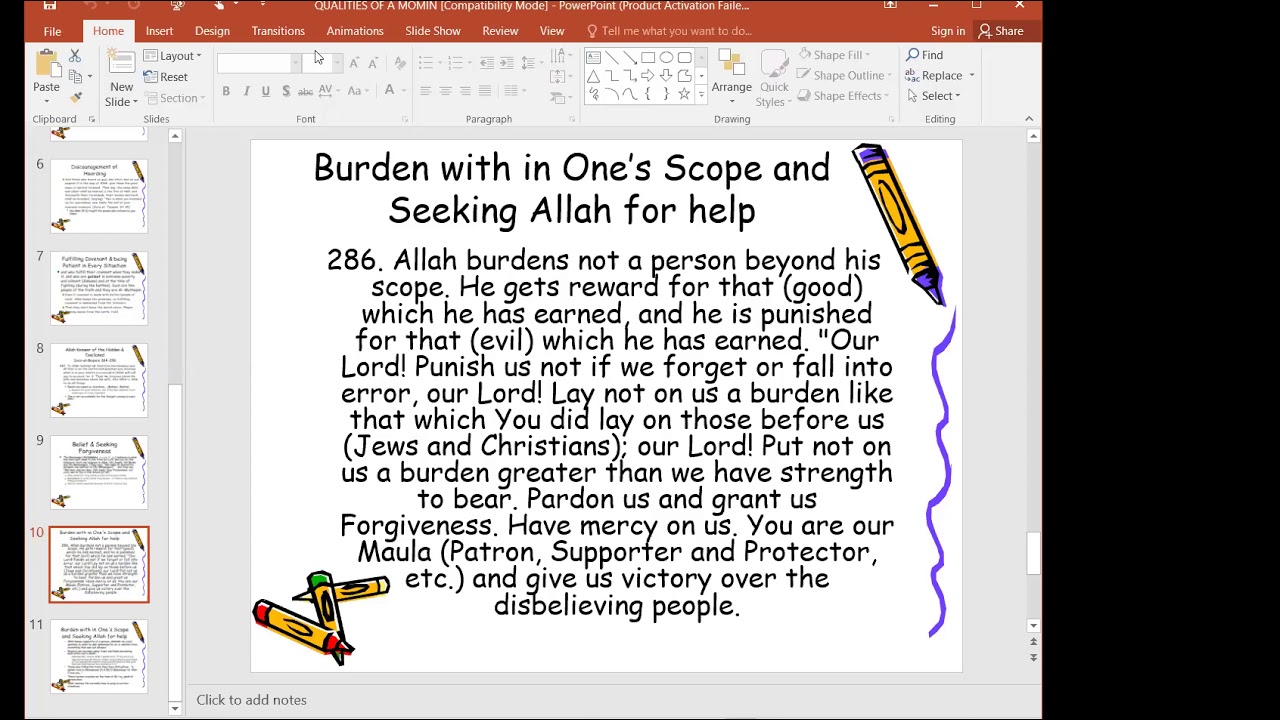Collapse the ribbon with the caret
The height and width of the screenshot is (720, 1280).
pos(1029,119)
